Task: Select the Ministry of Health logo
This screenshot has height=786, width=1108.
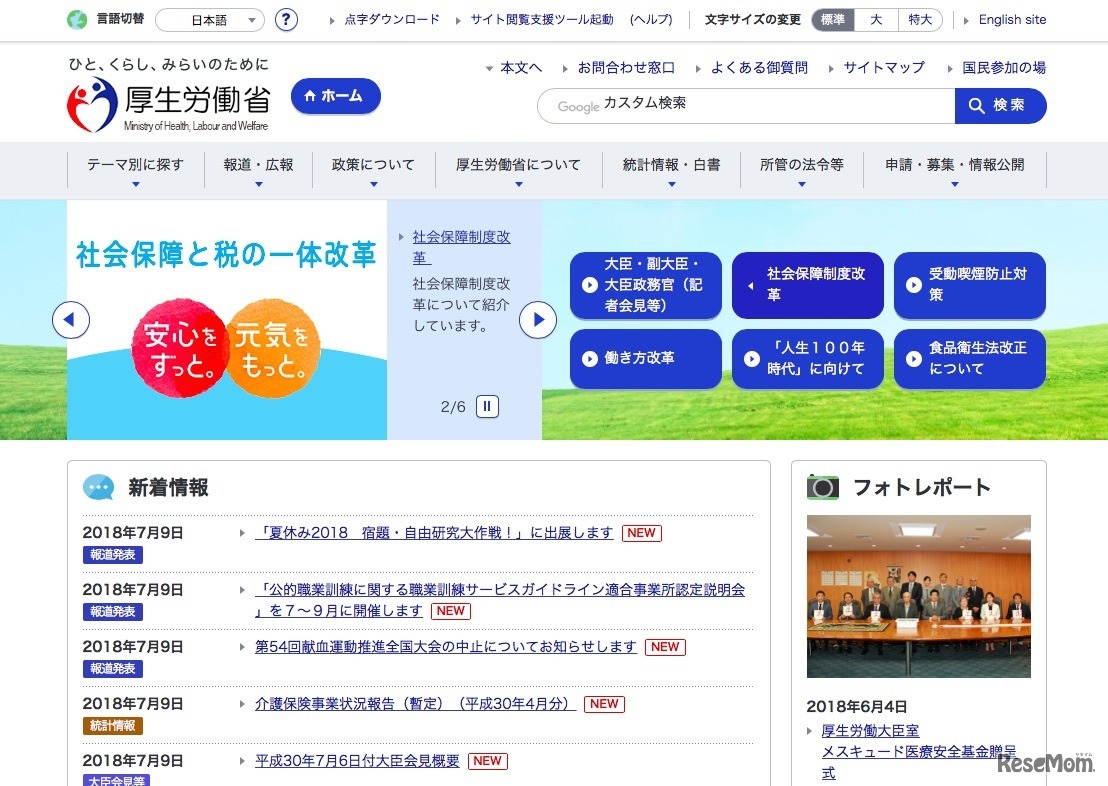Action: coord(89,104)
